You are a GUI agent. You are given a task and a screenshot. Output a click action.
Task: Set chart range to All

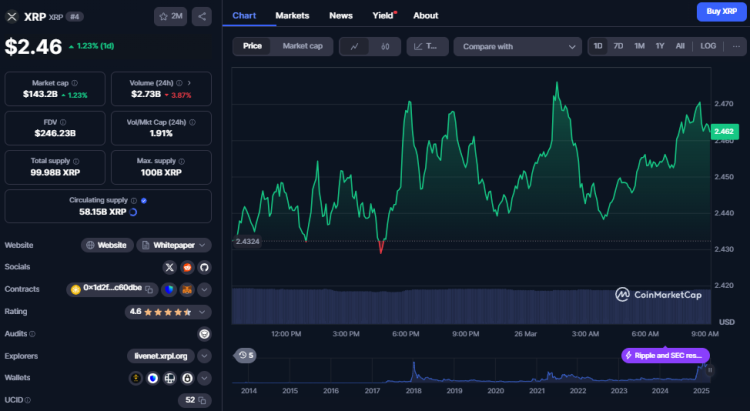pyautogui.click(x=680, y=46)
